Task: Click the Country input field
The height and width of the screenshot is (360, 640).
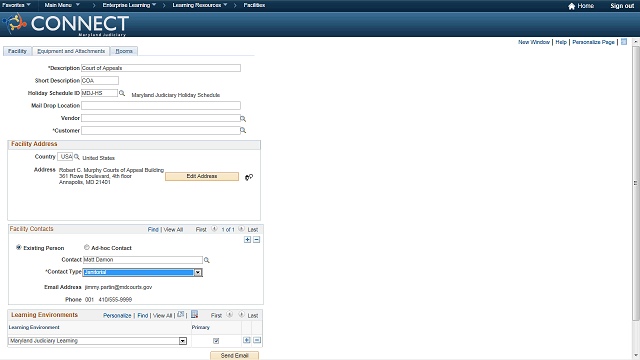Action: point(65,157)
